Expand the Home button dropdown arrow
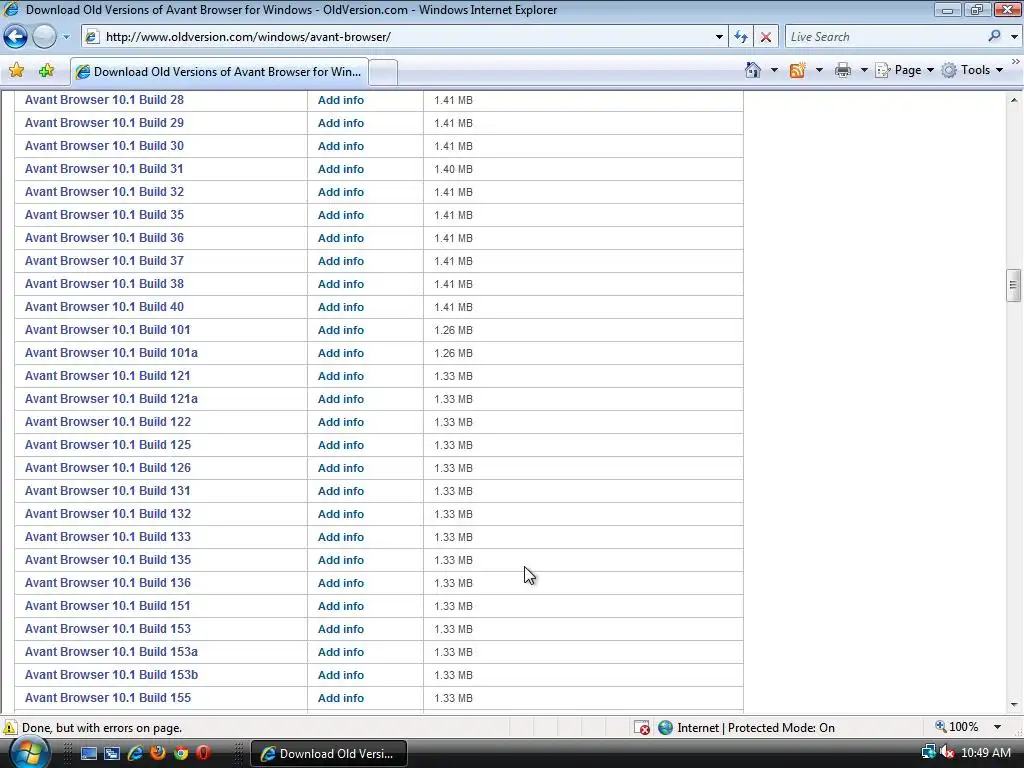1024x768 pixels. [774, 71]
